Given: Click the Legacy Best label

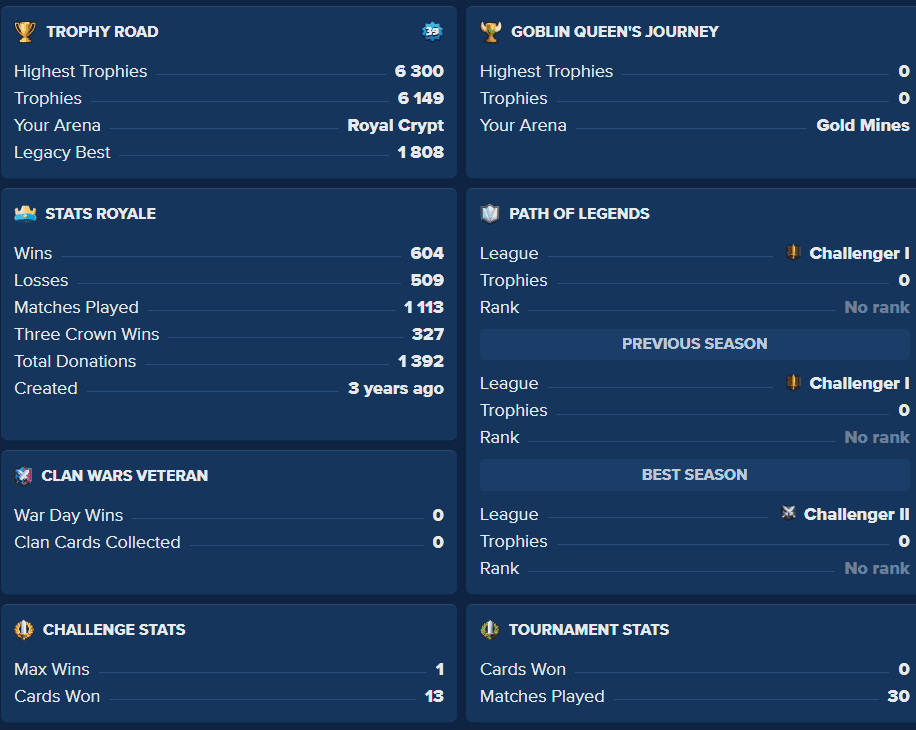Looking at the screenshot, I should click(63, 152).
